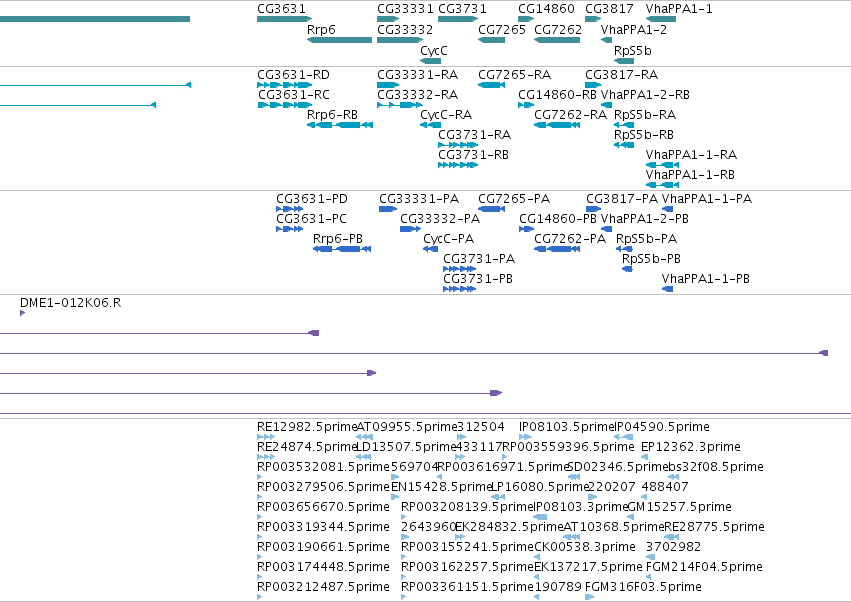The height and width of the screenshot is (602, 851).
Task: Open the VhaPPA1-1-PA protein feature
Action: [707, 199]
